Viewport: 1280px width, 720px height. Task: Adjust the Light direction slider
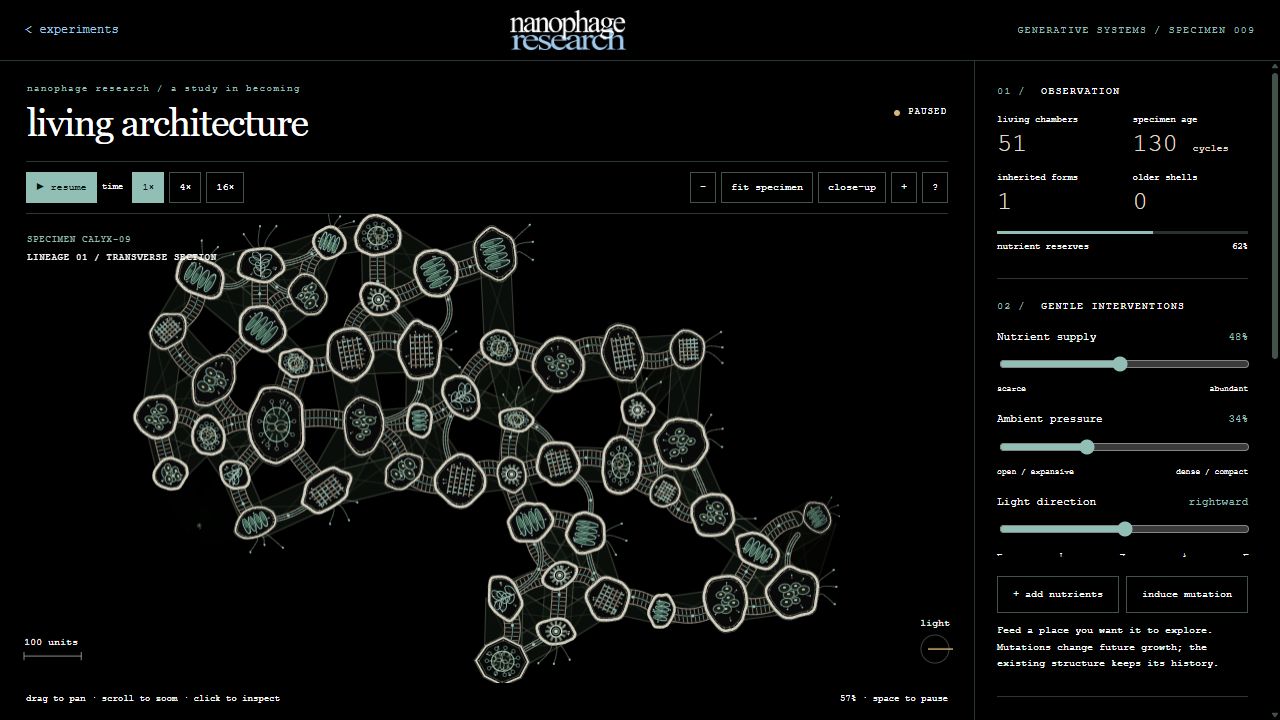click(1123, 529)
